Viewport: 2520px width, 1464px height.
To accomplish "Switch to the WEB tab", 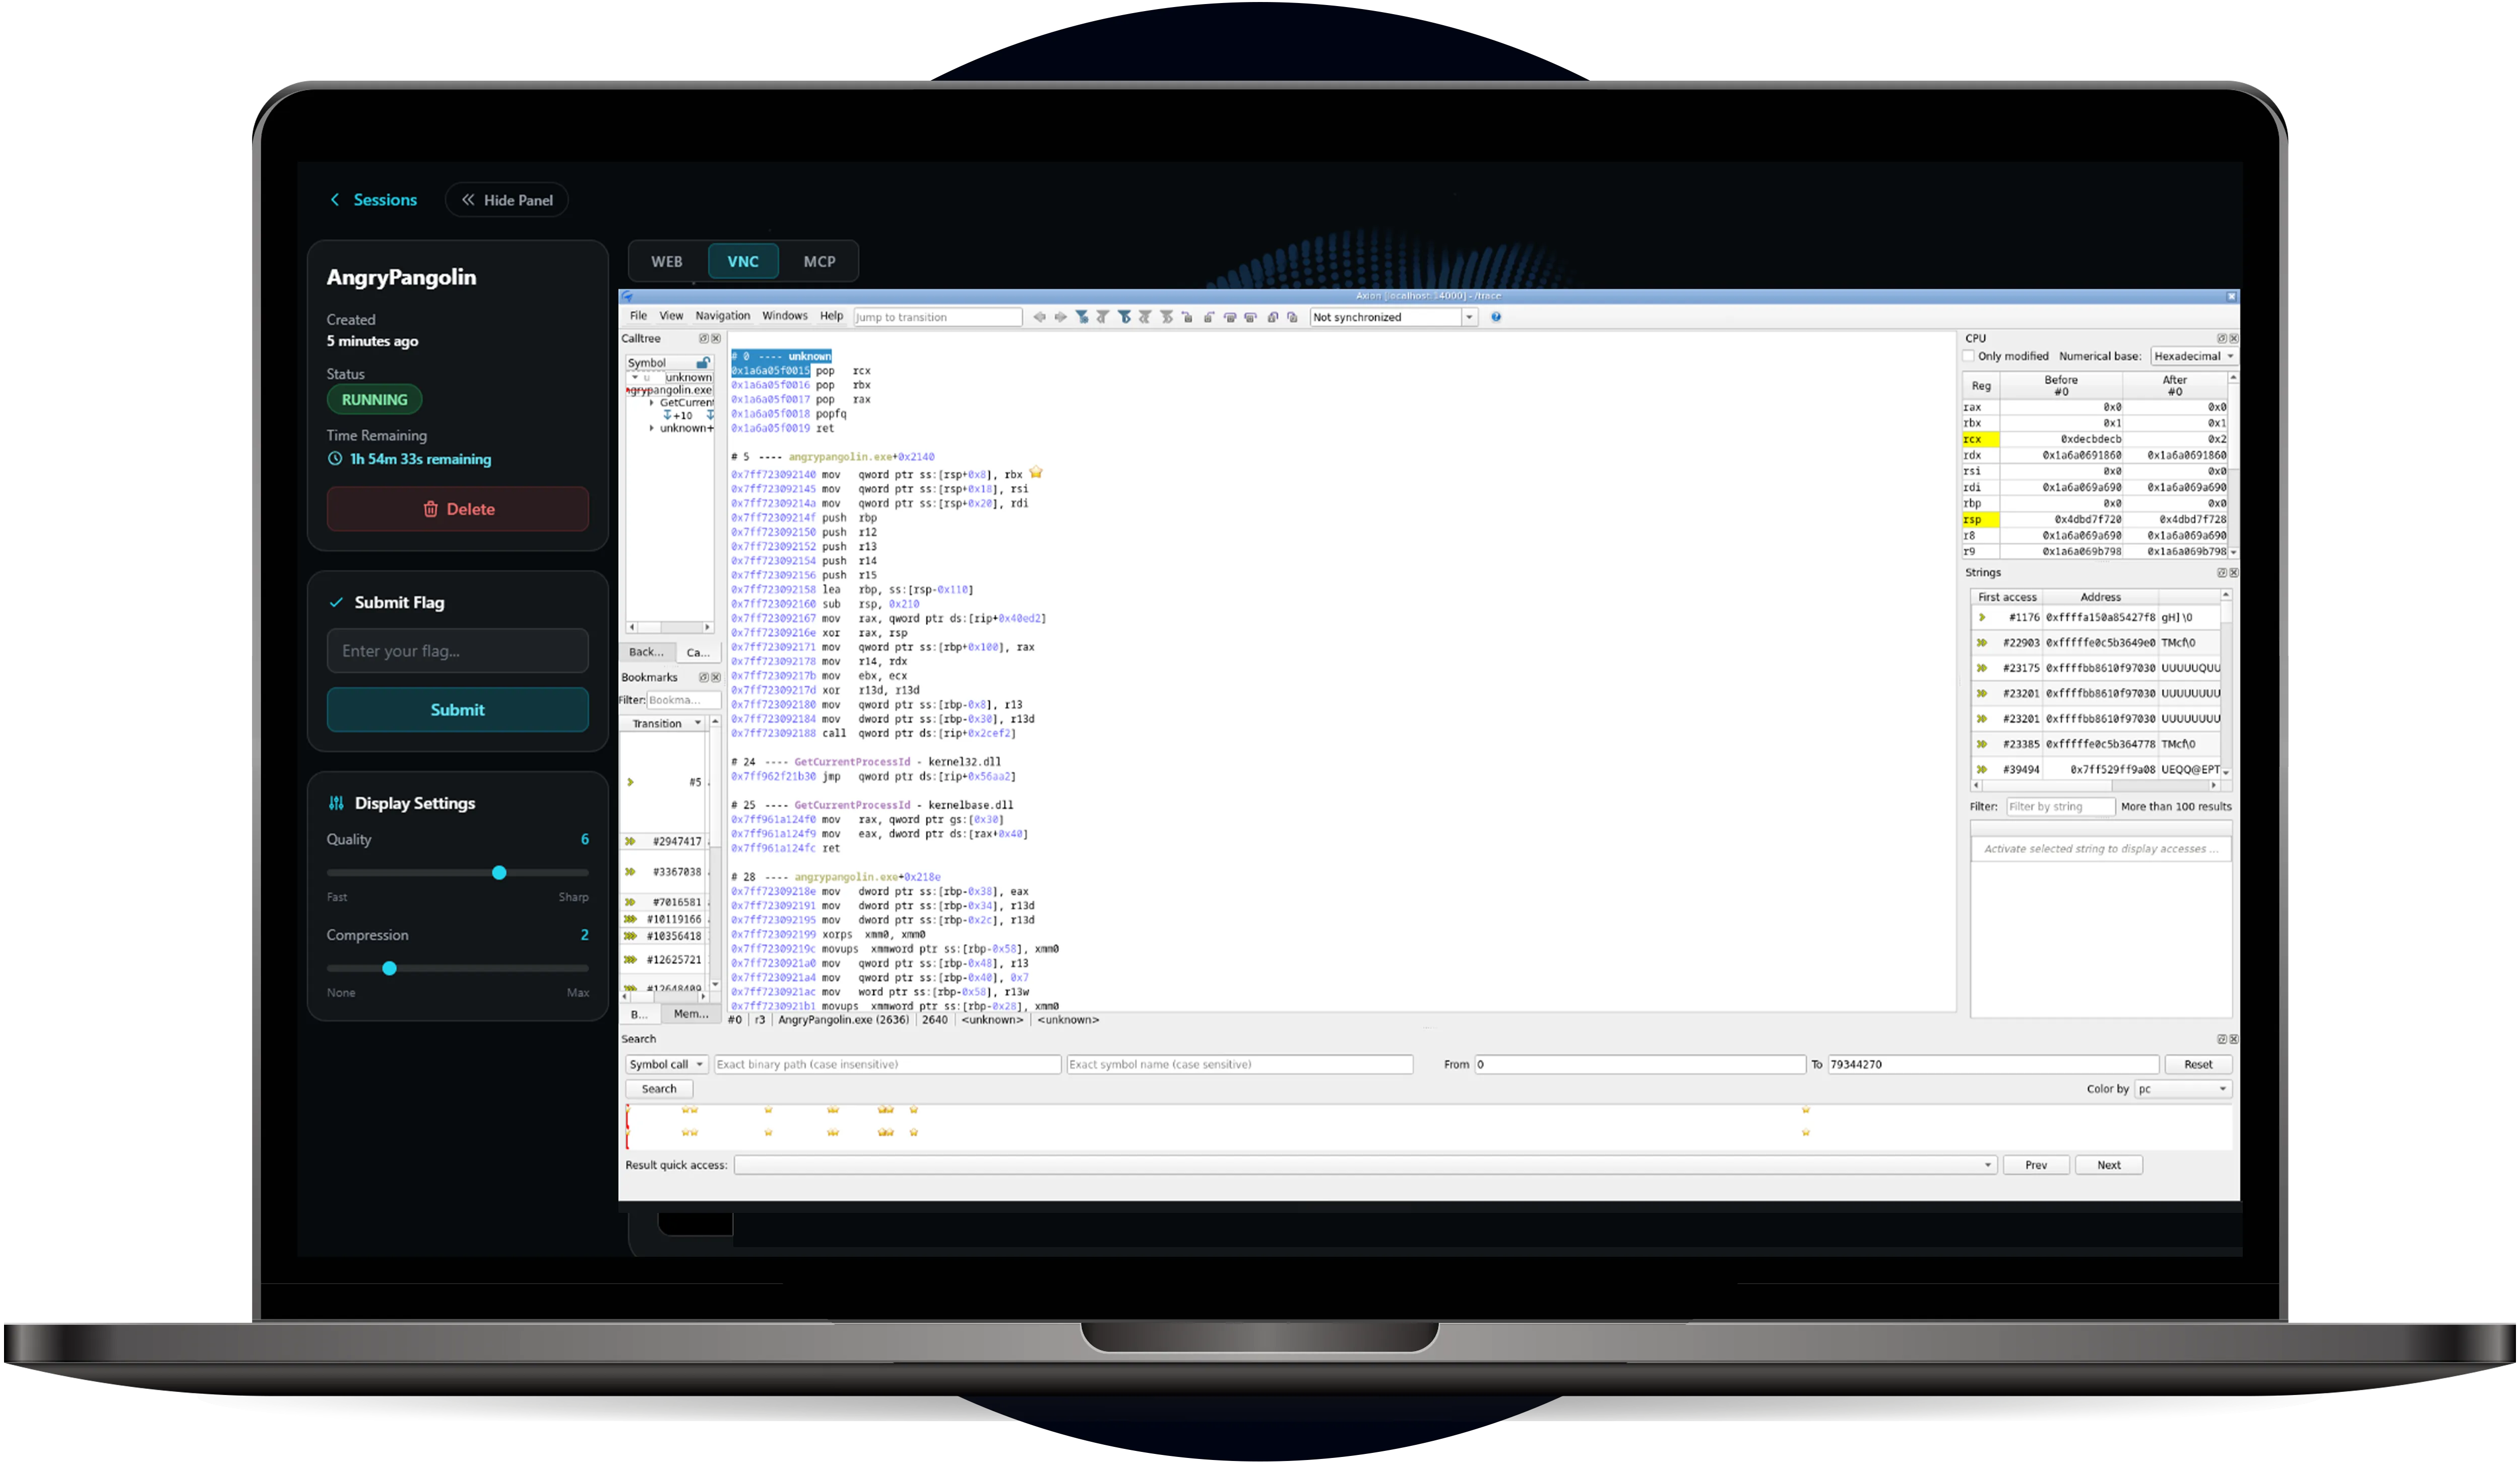I will (667, 261).
